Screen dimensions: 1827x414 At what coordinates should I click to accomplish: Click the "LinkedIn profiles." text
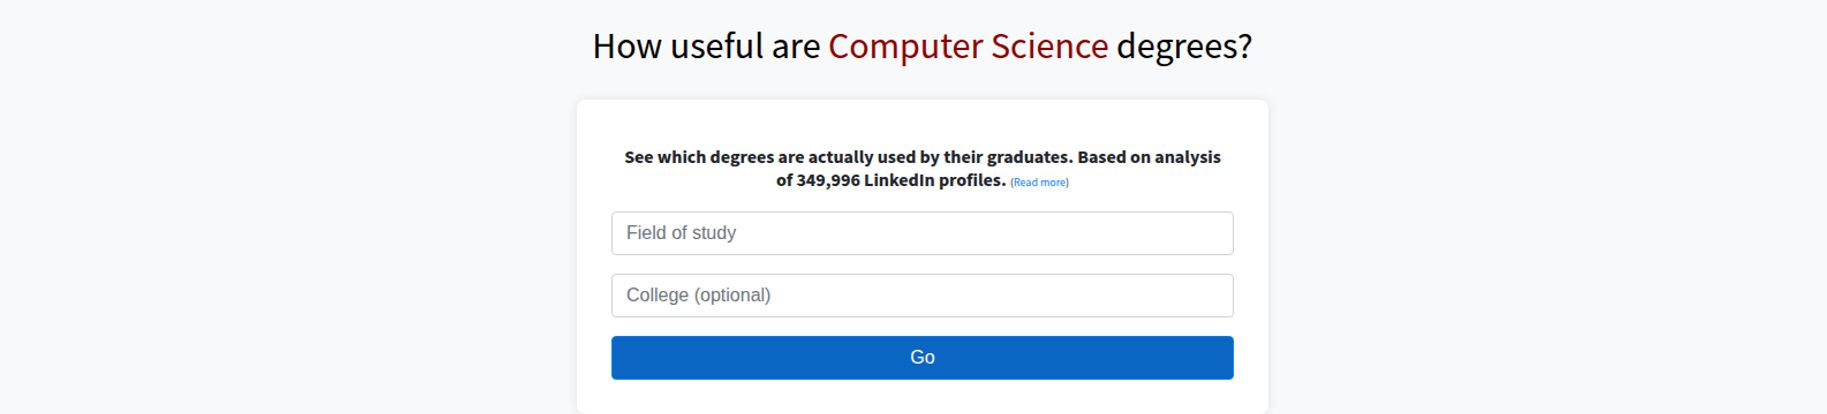[x=935, y=180]
